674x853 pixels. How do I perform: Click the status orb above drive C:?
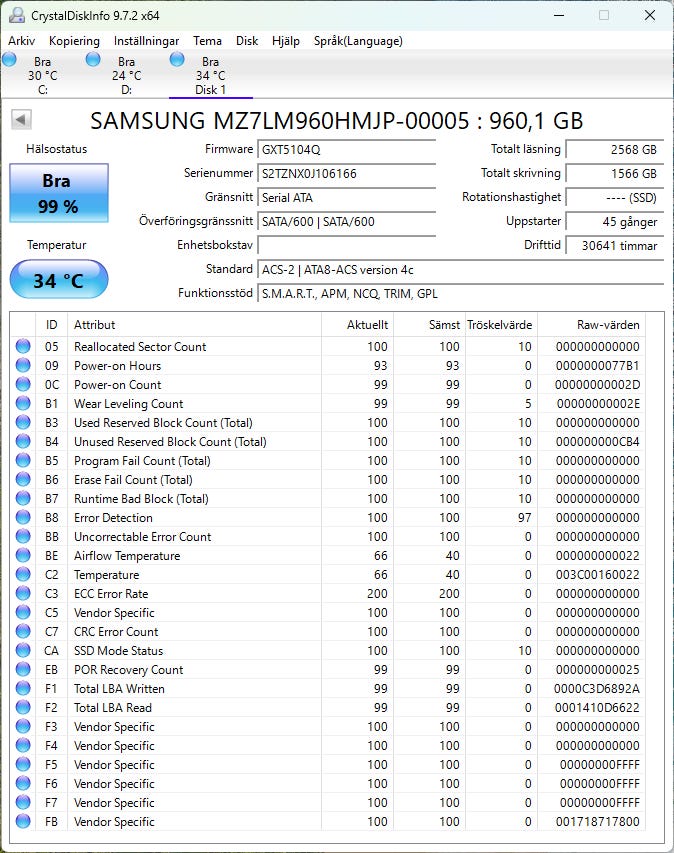(10, 61)
